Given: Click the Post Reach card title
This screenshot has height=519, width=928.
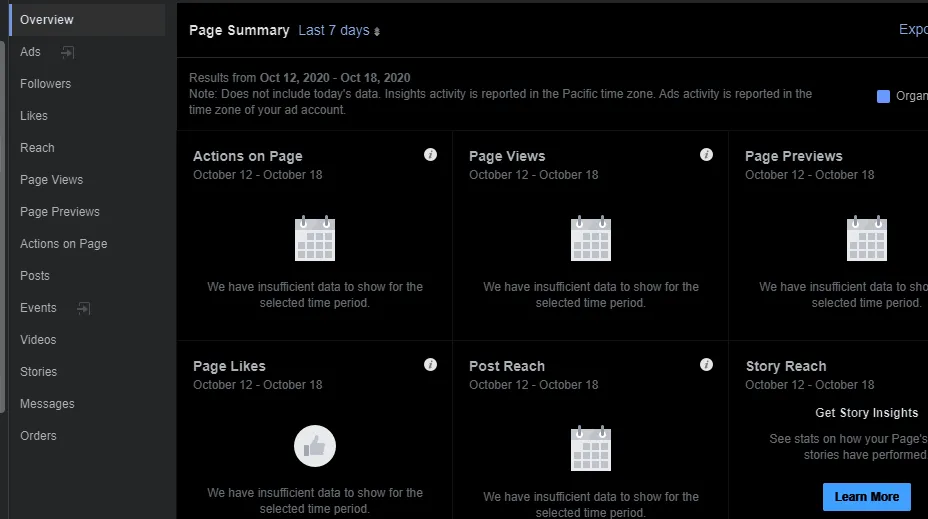Looking at the screenshot, I should point(506,366).
